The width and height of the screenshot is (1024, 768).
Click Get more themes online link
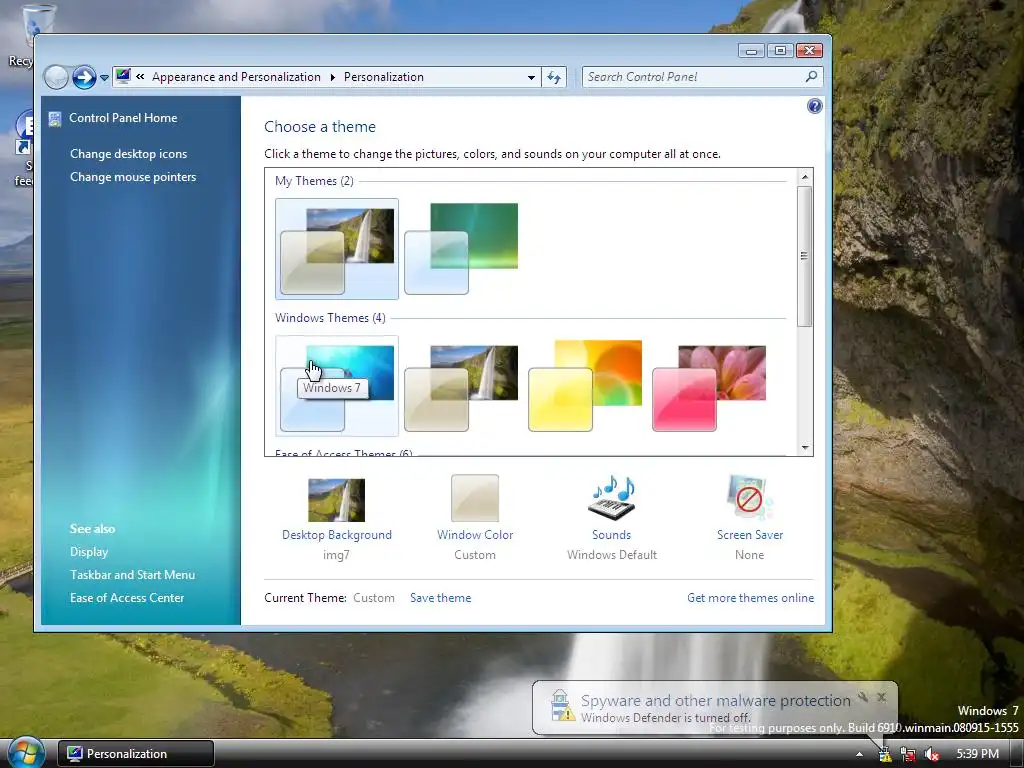750,598
